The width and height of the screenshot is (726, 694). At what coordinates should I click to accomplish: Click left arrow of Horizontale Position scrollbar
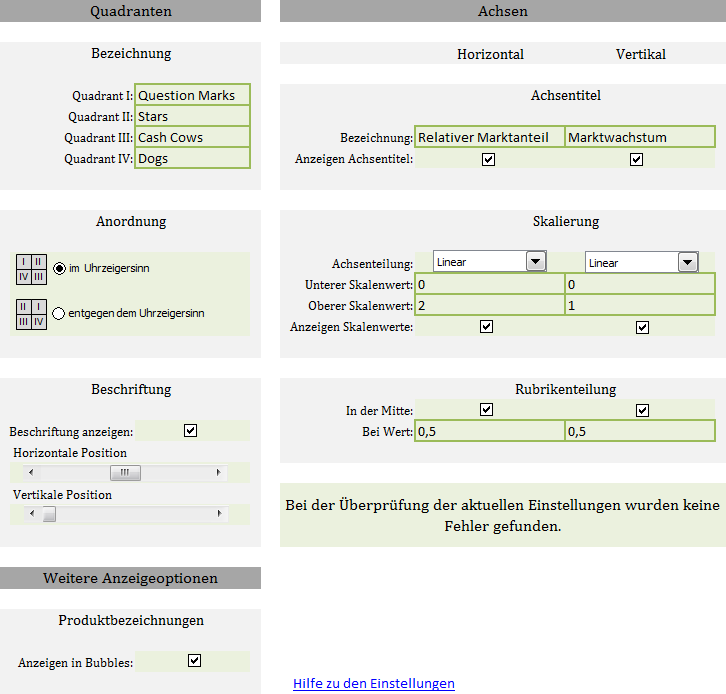point(31,473)
